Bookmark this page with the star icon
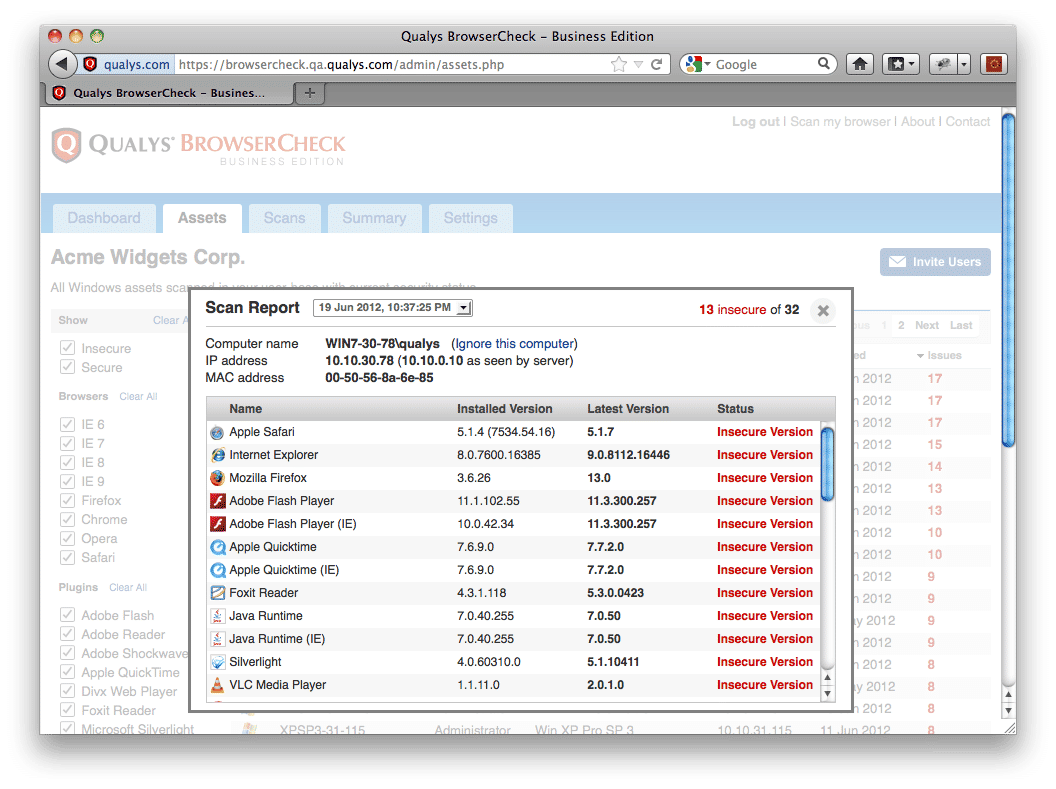Viewport: 1056px width, 789px height. (x=618, y=65)
